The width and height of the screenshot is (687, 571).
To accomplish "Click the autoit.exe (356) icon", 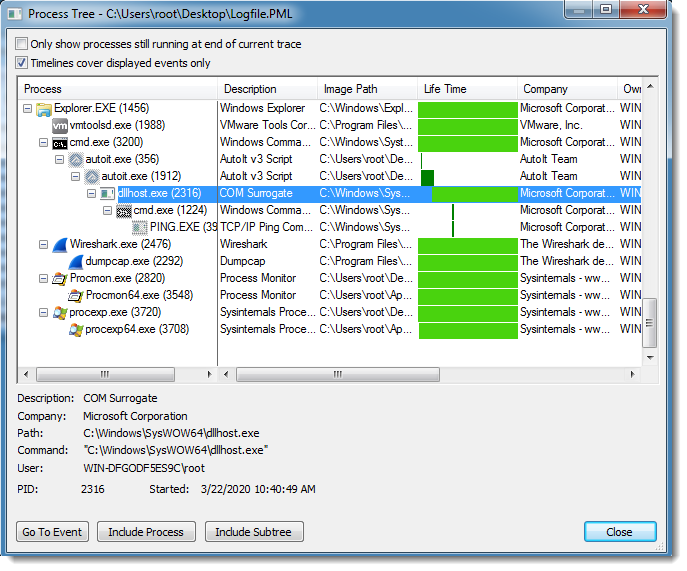I will [x=76, y=160].
